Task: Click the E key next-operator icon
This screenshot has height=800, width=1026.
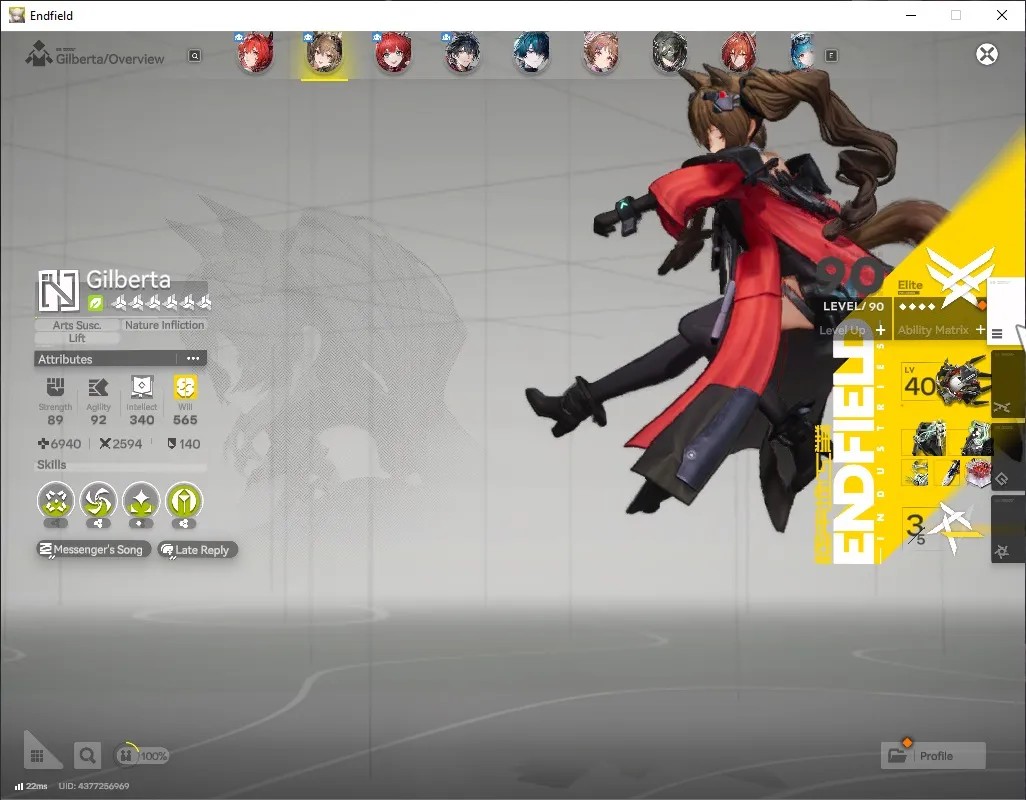Action: (831, 56)
